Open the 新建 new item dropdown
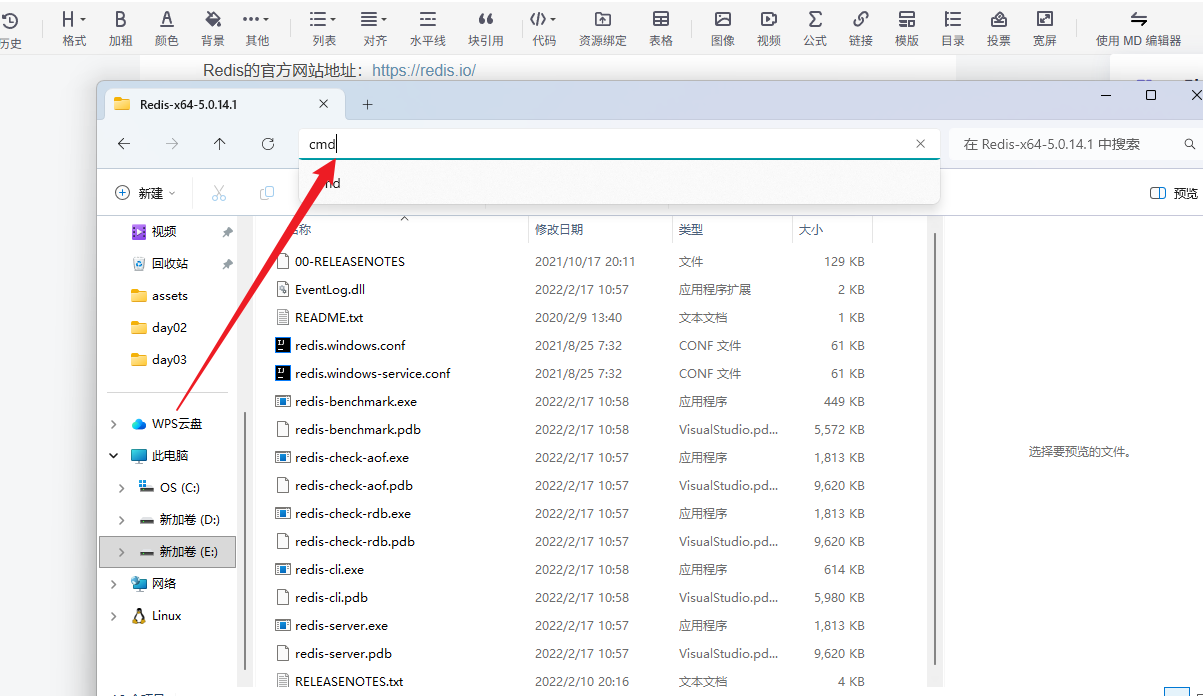 click(x=146, y=193)
